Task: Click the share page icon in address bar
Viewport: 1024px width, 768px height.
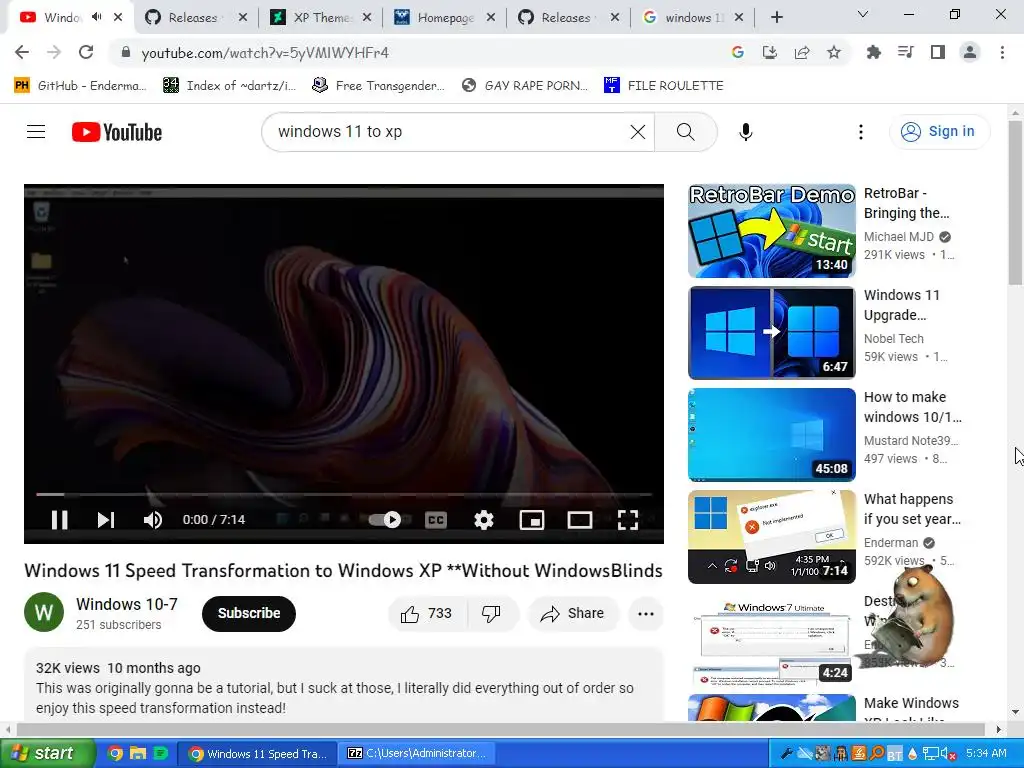Action: (802, 52)
